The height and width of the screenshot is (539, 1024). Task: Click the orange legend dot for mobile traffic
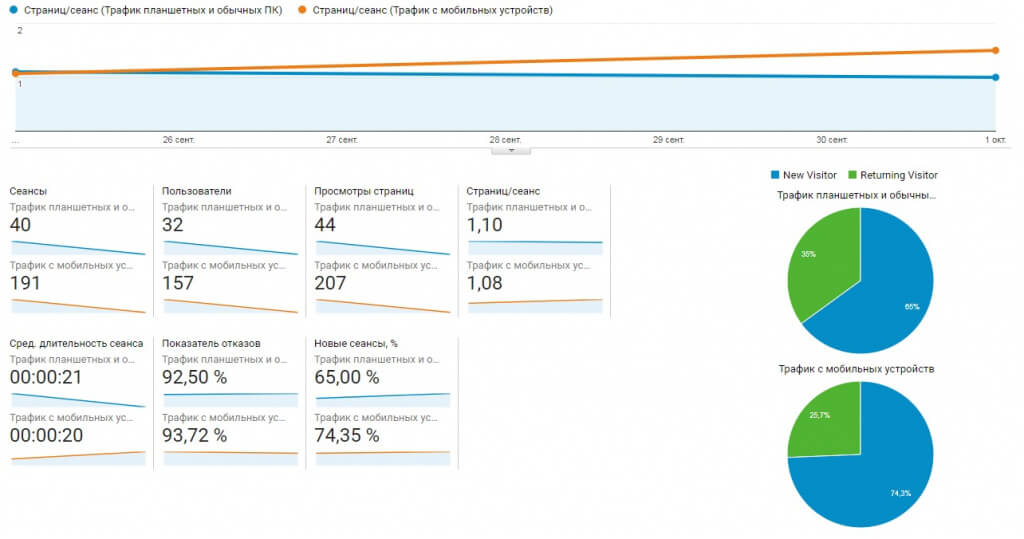tap(302, 10)
